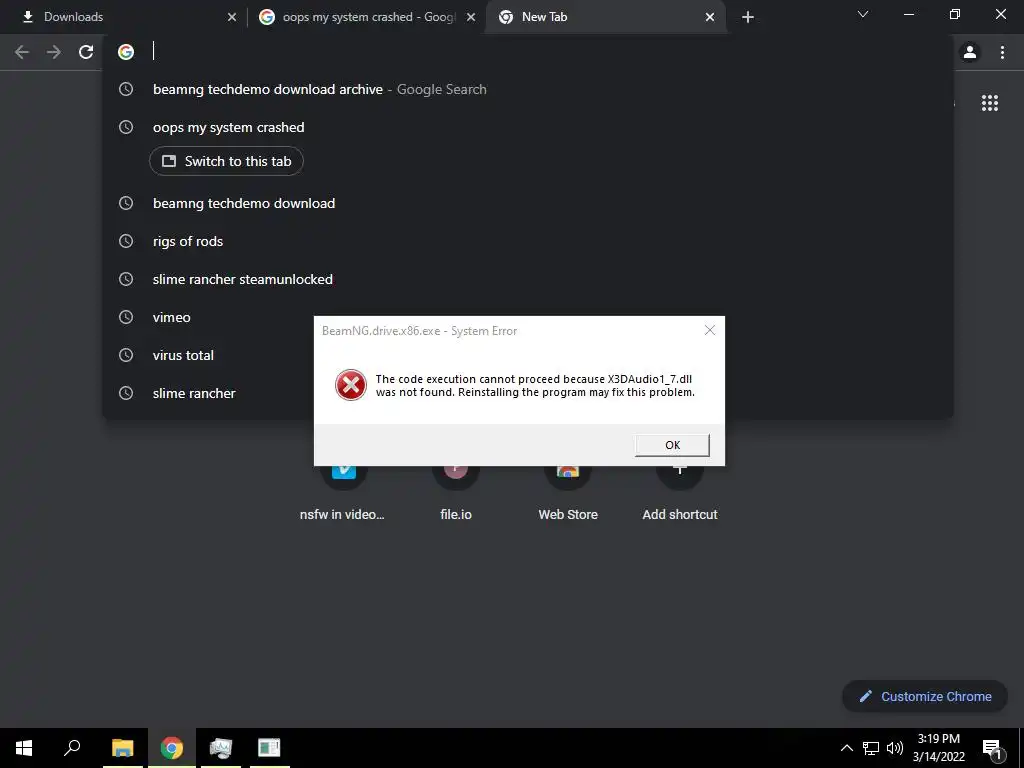Select the New Tab tab

[604, 17]
